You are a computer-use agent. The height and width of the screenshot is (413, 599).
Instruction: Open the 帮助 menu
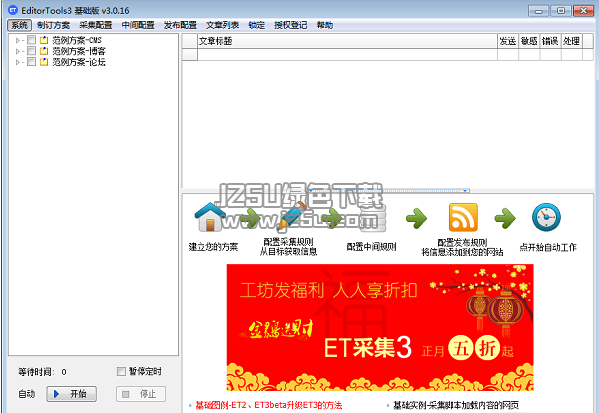325,25
